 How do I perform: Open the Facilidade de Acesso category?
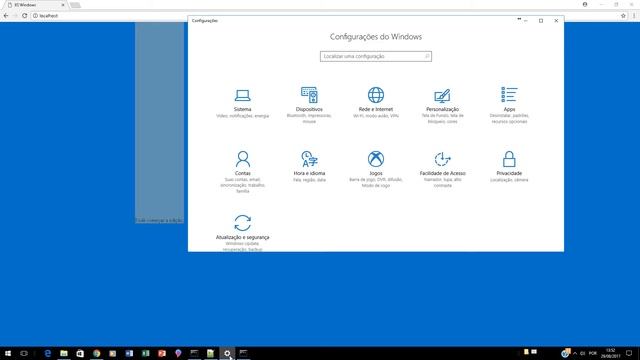[442, 169]
